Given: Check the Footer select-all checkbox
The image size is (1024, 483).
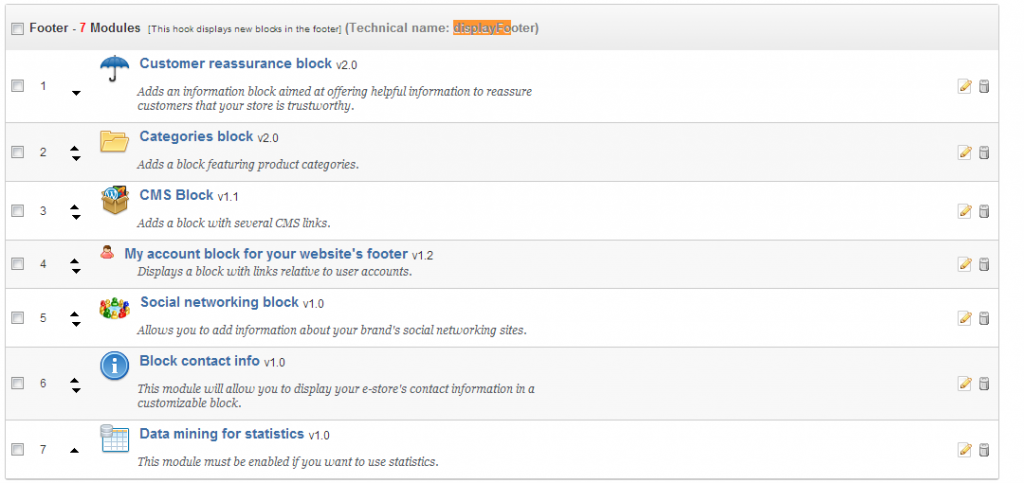Looking at the screenshot, I should 17,29.
